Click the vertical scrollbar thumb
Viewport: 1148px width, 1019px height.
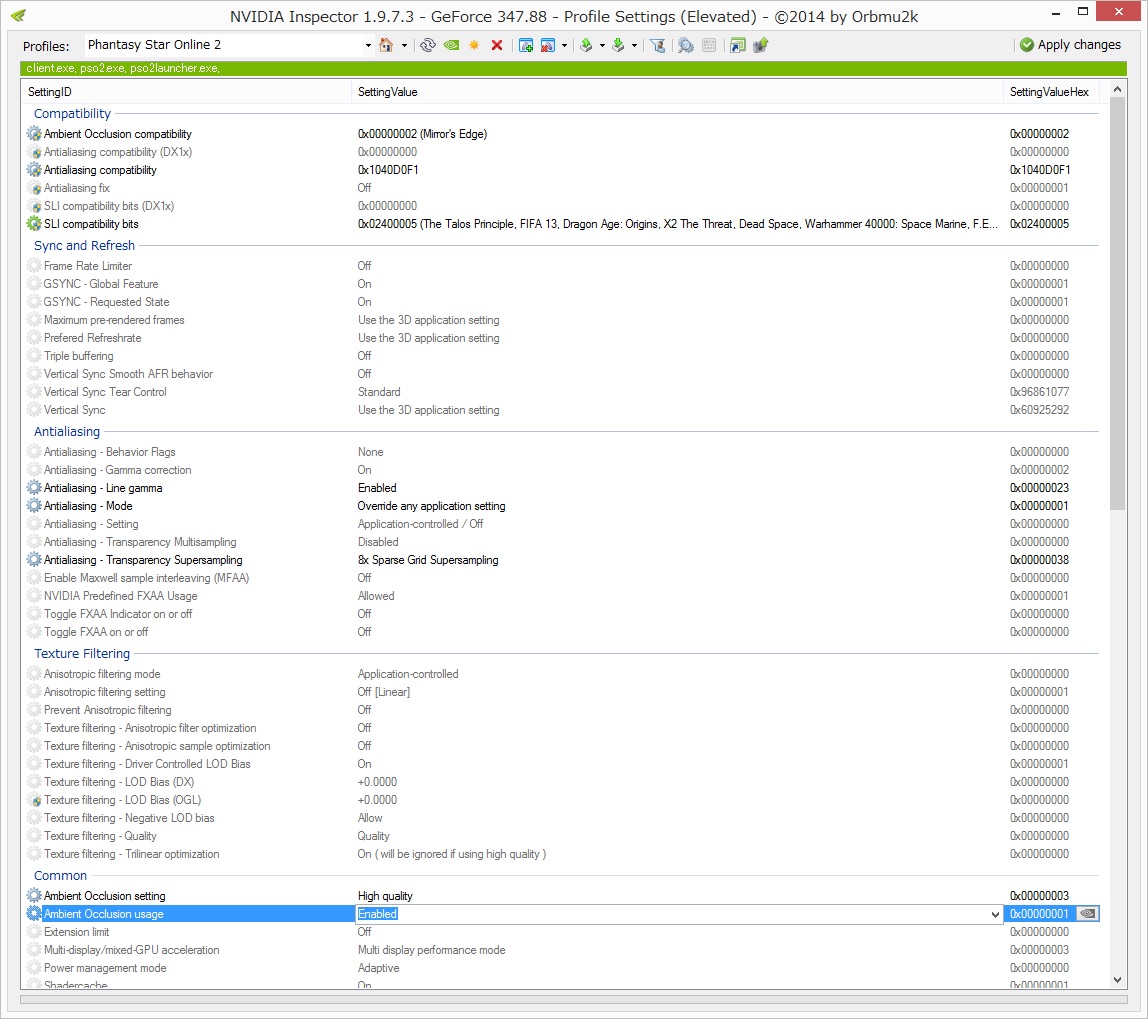(1117, 304)
